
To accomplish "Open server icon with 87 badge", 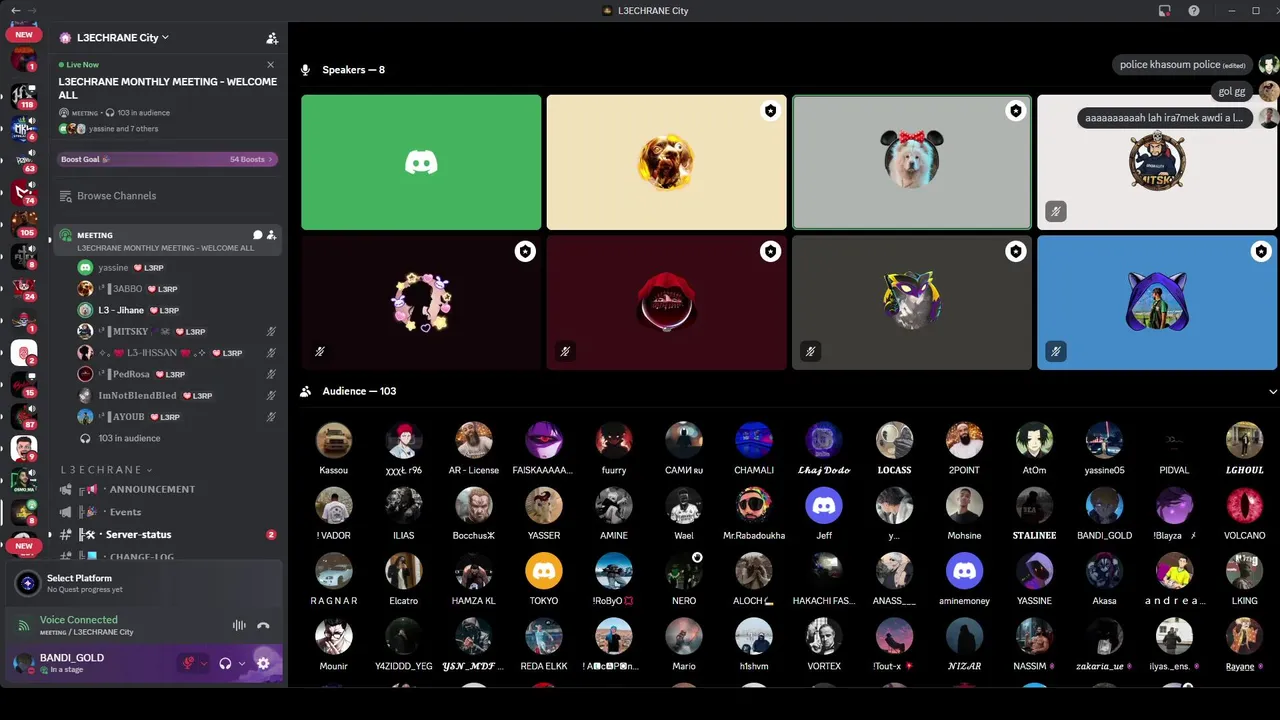I will coord(24,415).
